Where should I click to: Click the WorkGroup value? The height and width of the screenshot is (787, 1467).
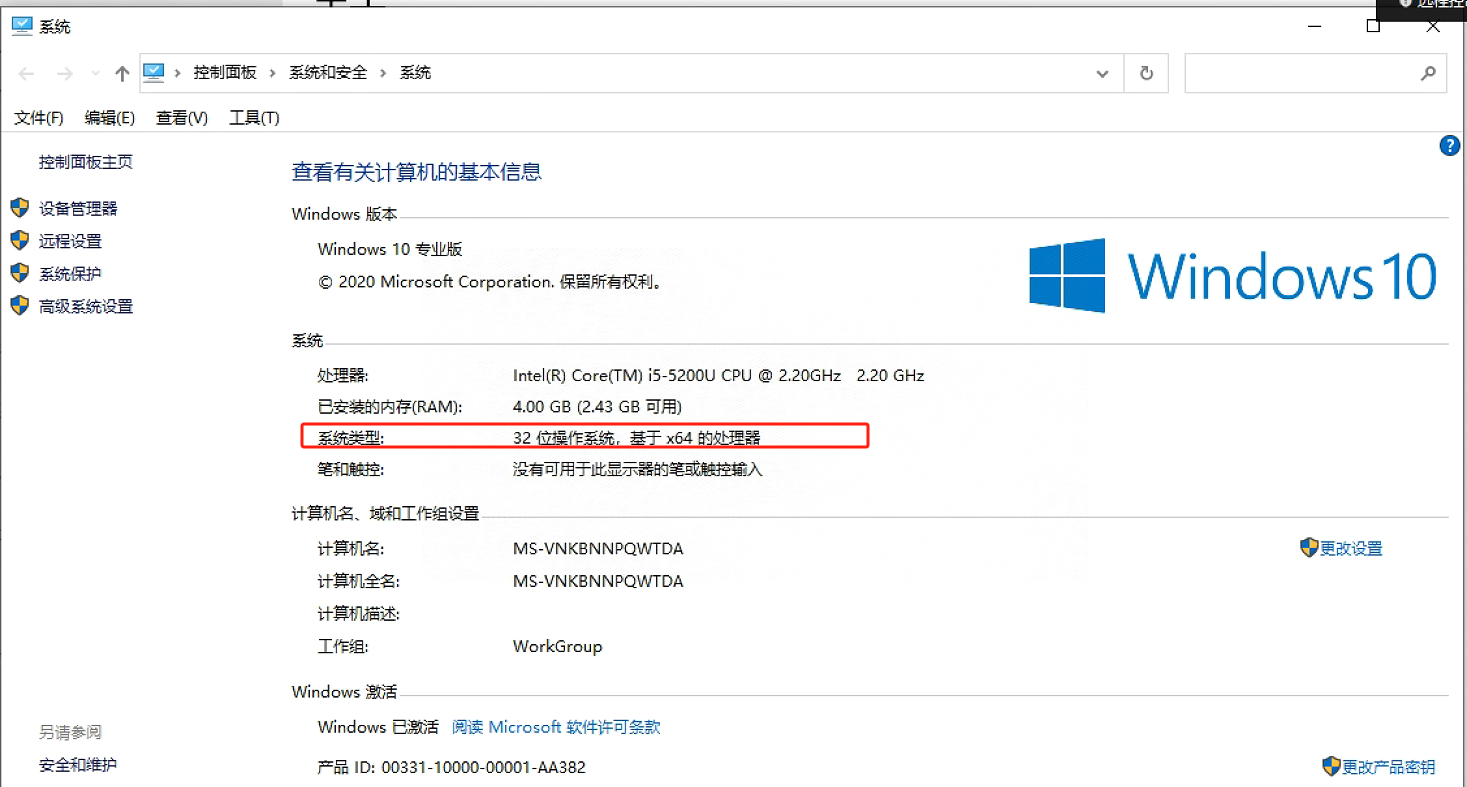coord(557,646)
